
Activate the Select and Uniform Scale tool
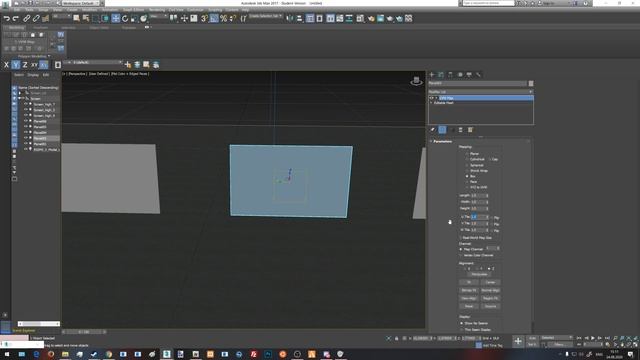tap(134, 18)
